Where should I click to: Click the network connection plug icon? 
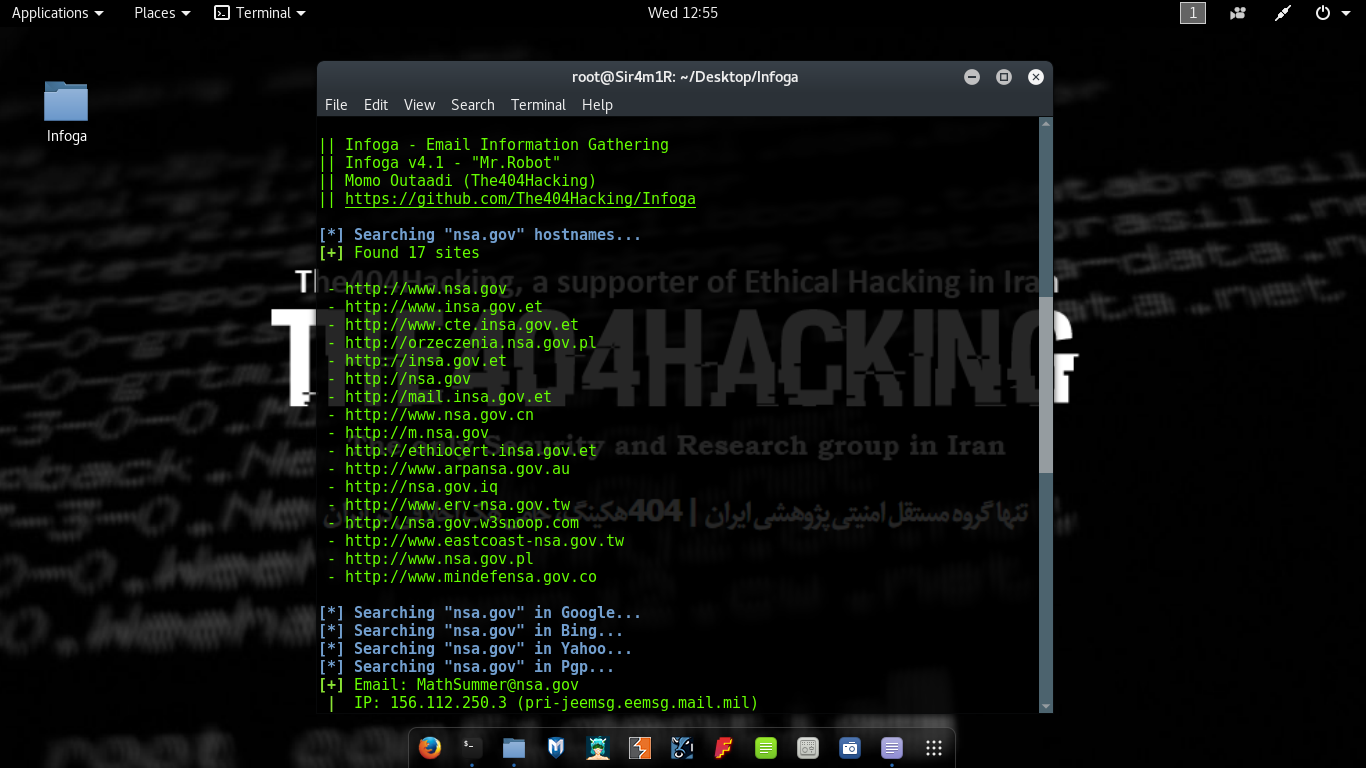pyautogui.click(x=1284, y=13)
